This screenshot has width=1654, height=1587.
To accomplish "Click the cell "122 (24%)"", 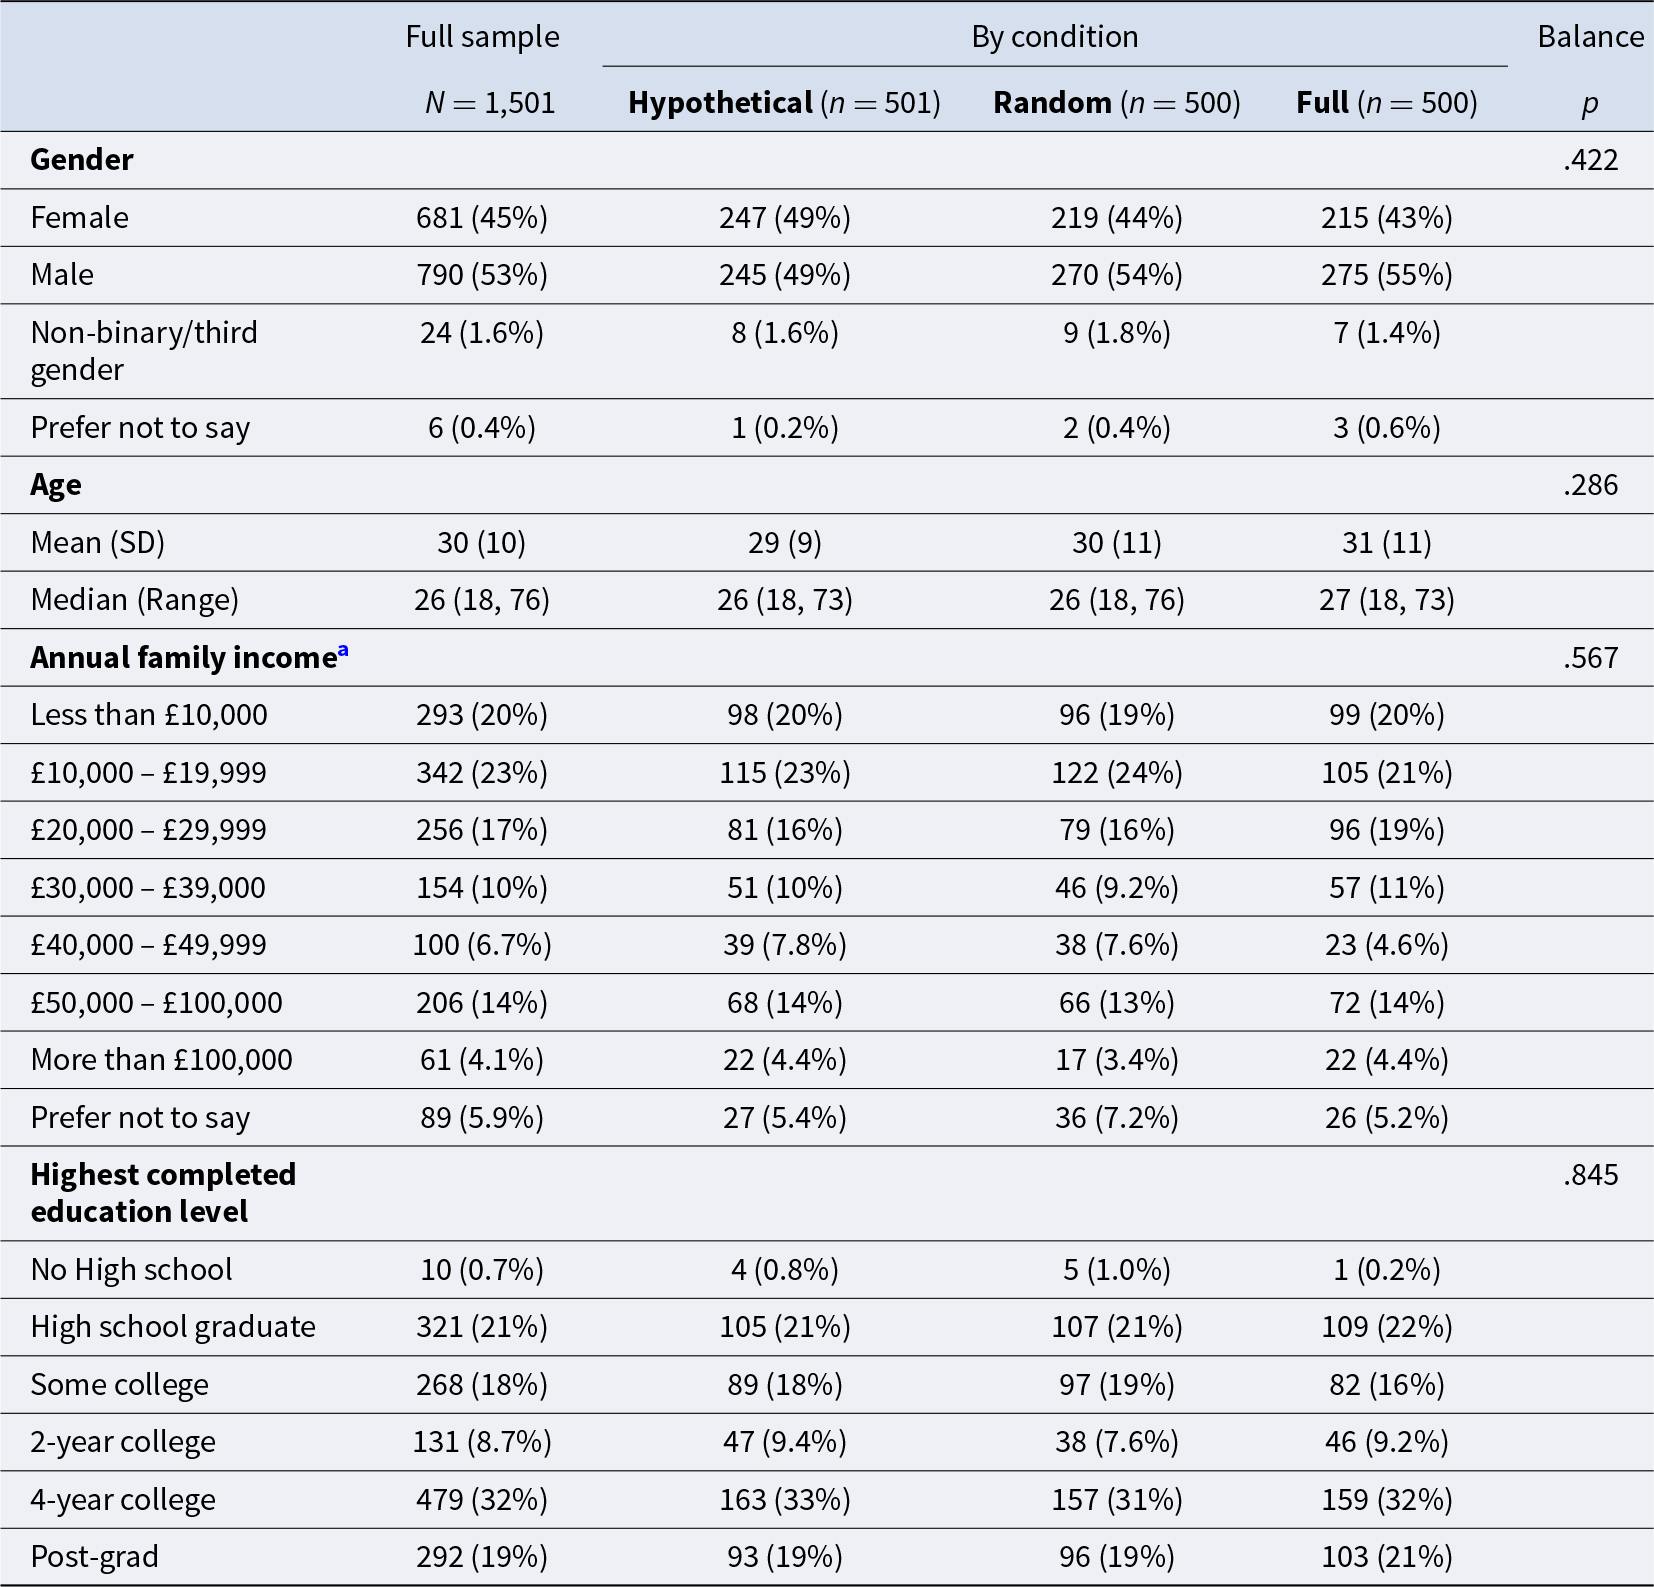I will pos(1116,773).
